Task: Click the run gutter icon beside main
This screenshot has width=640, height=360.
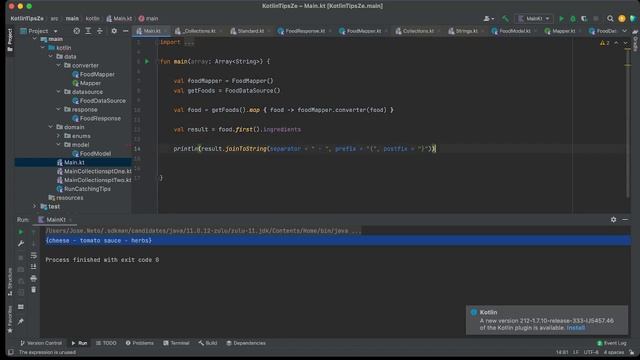Action: [x=147, y=62]
